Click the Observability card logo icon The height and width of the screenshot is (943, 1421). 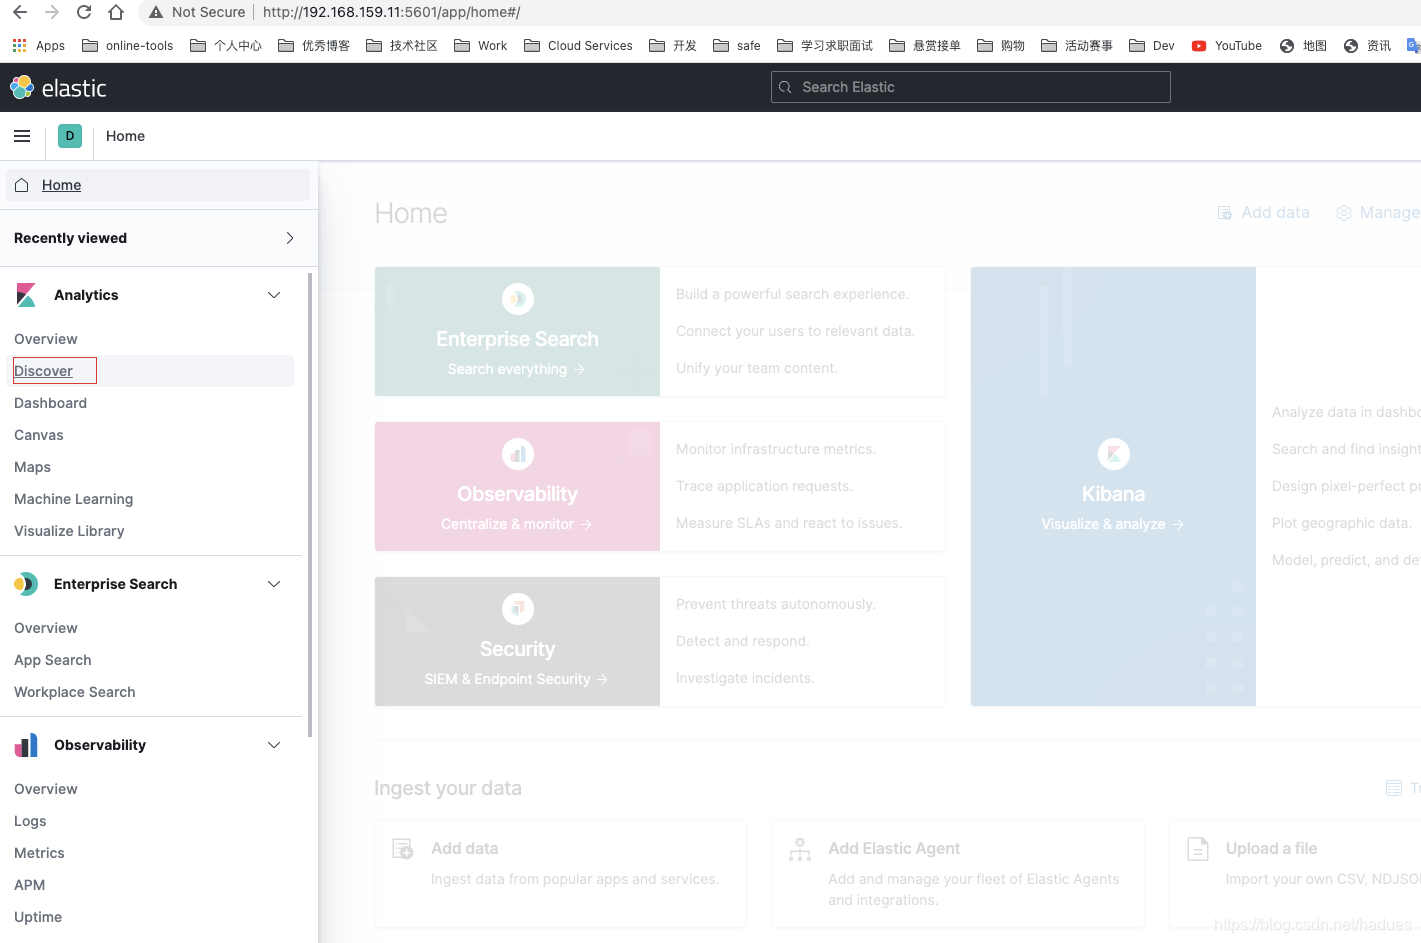tap(518, 454)
